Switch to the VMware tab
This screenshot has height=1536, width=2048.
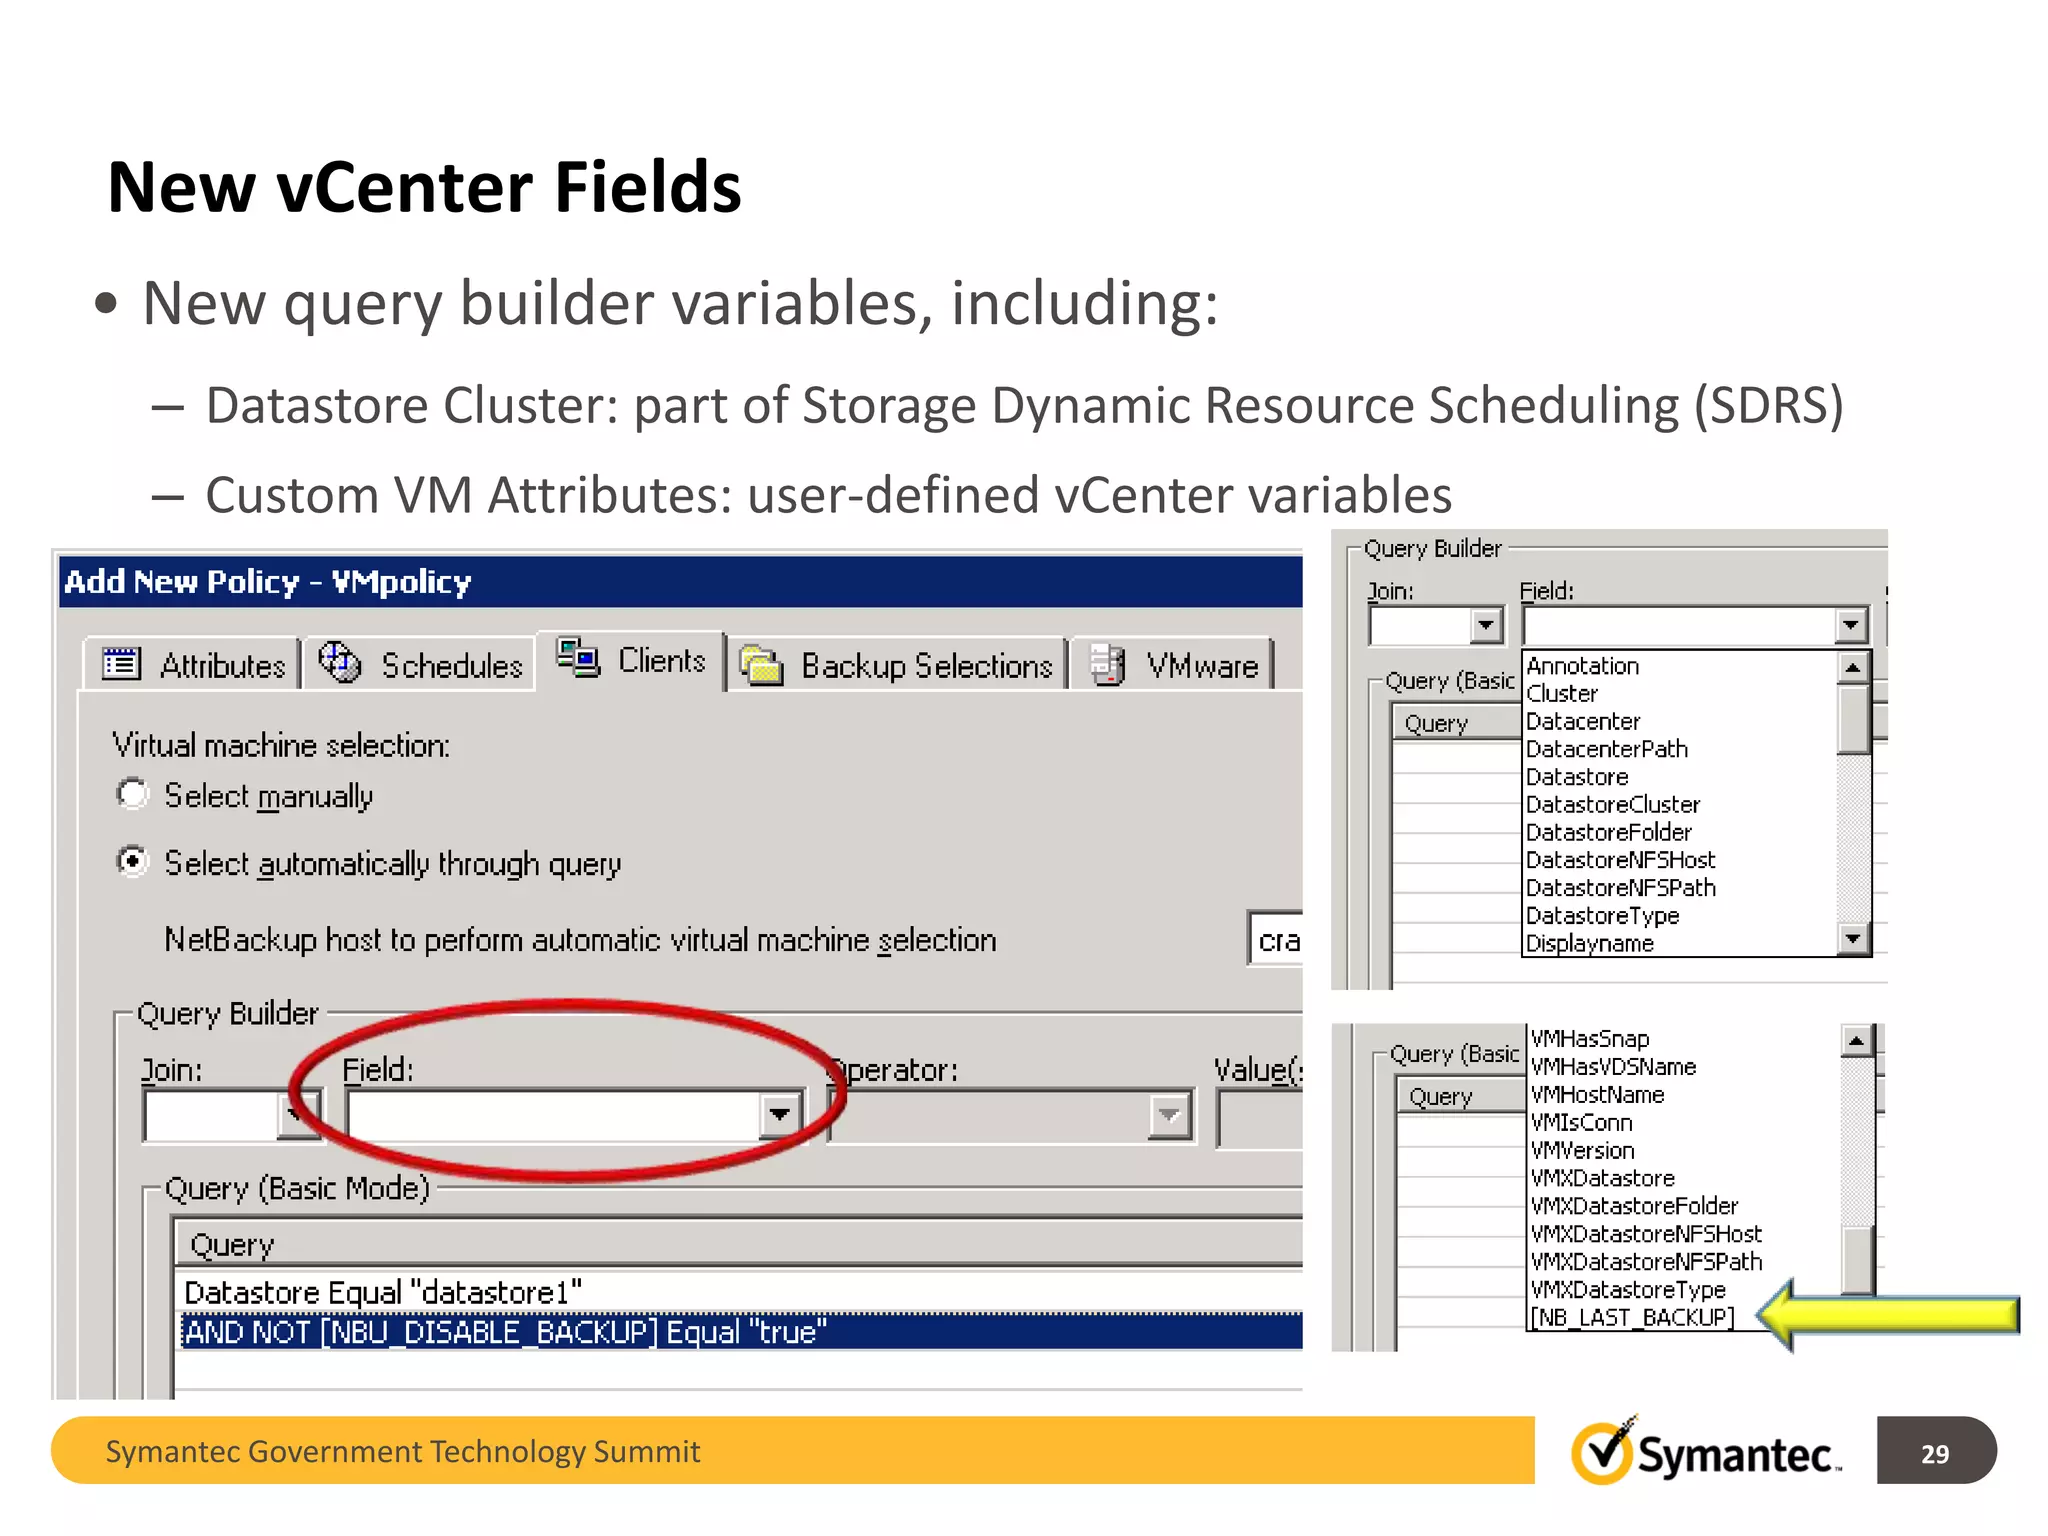1172,664
